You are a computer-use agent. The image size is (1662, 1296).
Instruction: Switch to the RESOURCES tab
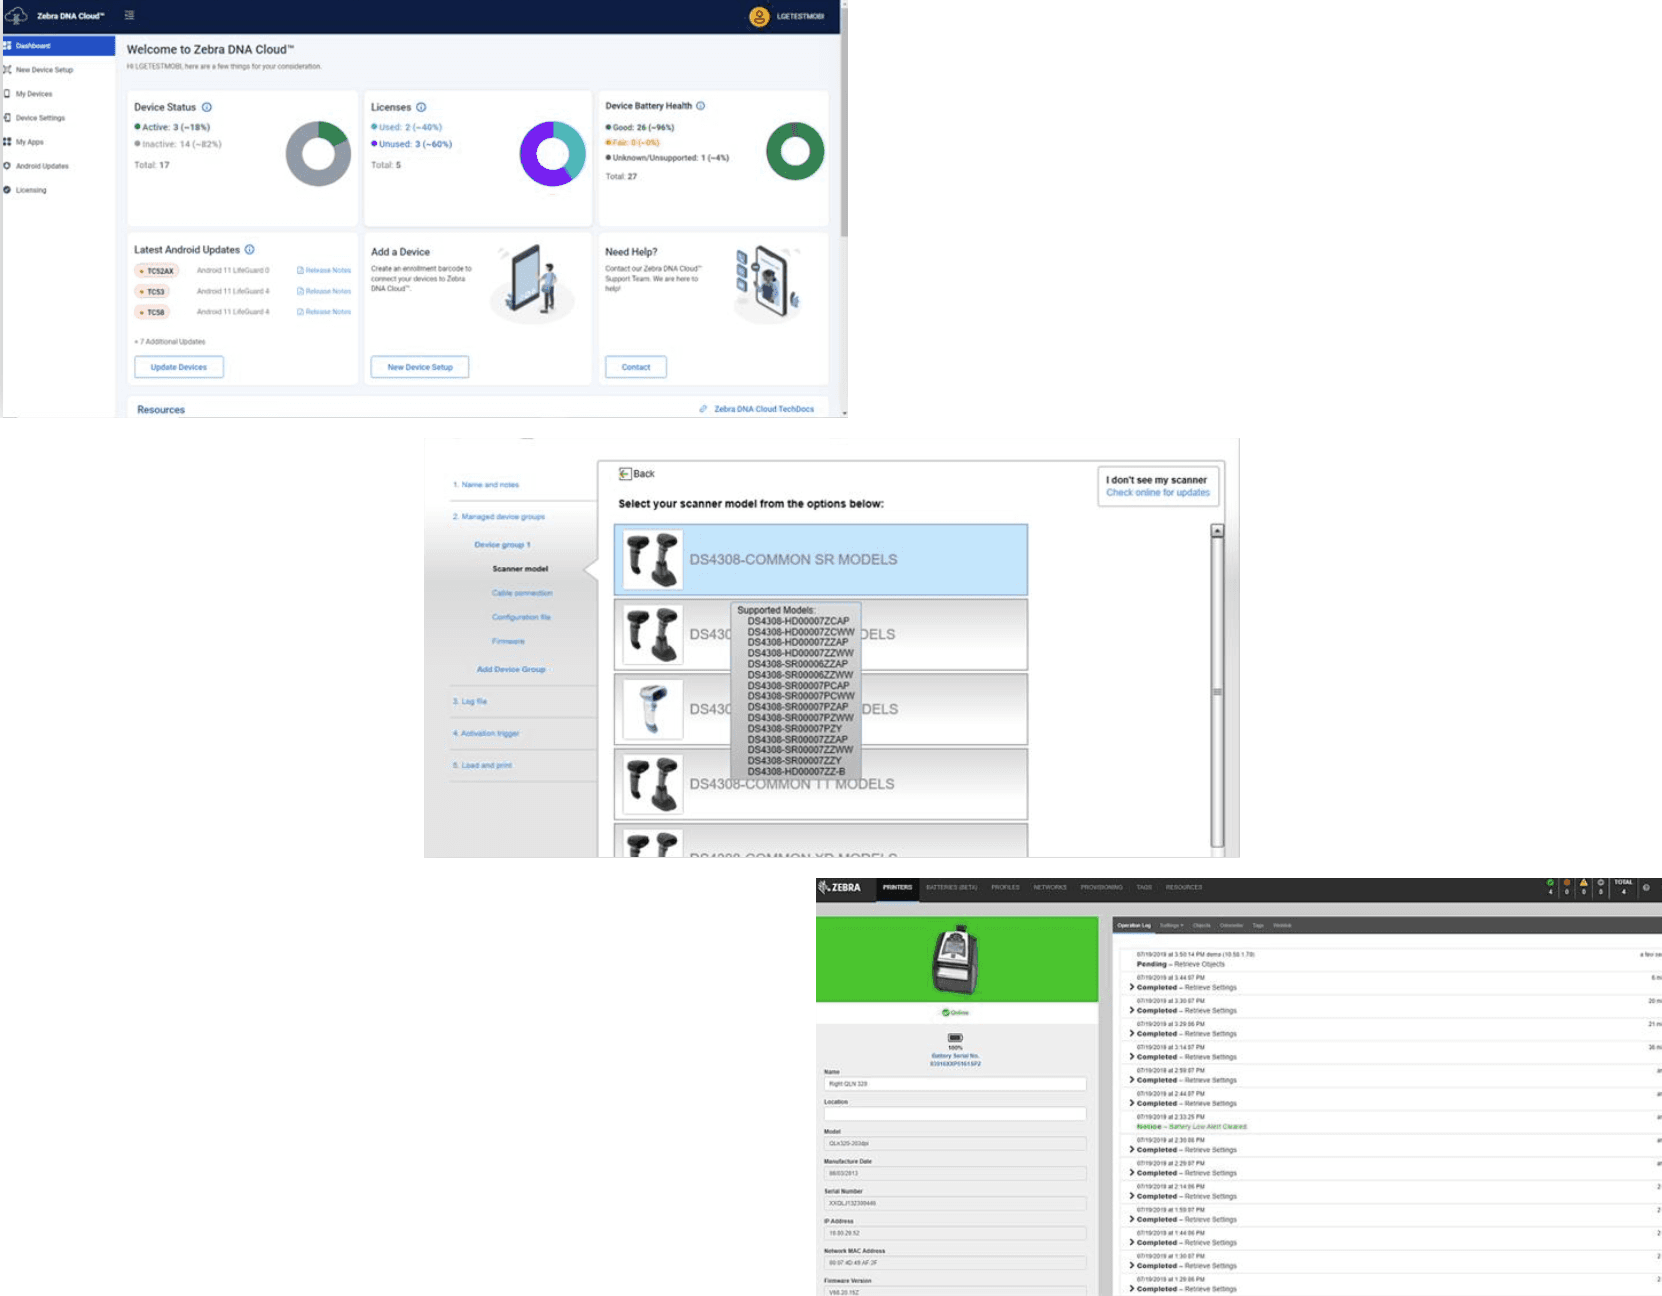point(1184,888)
